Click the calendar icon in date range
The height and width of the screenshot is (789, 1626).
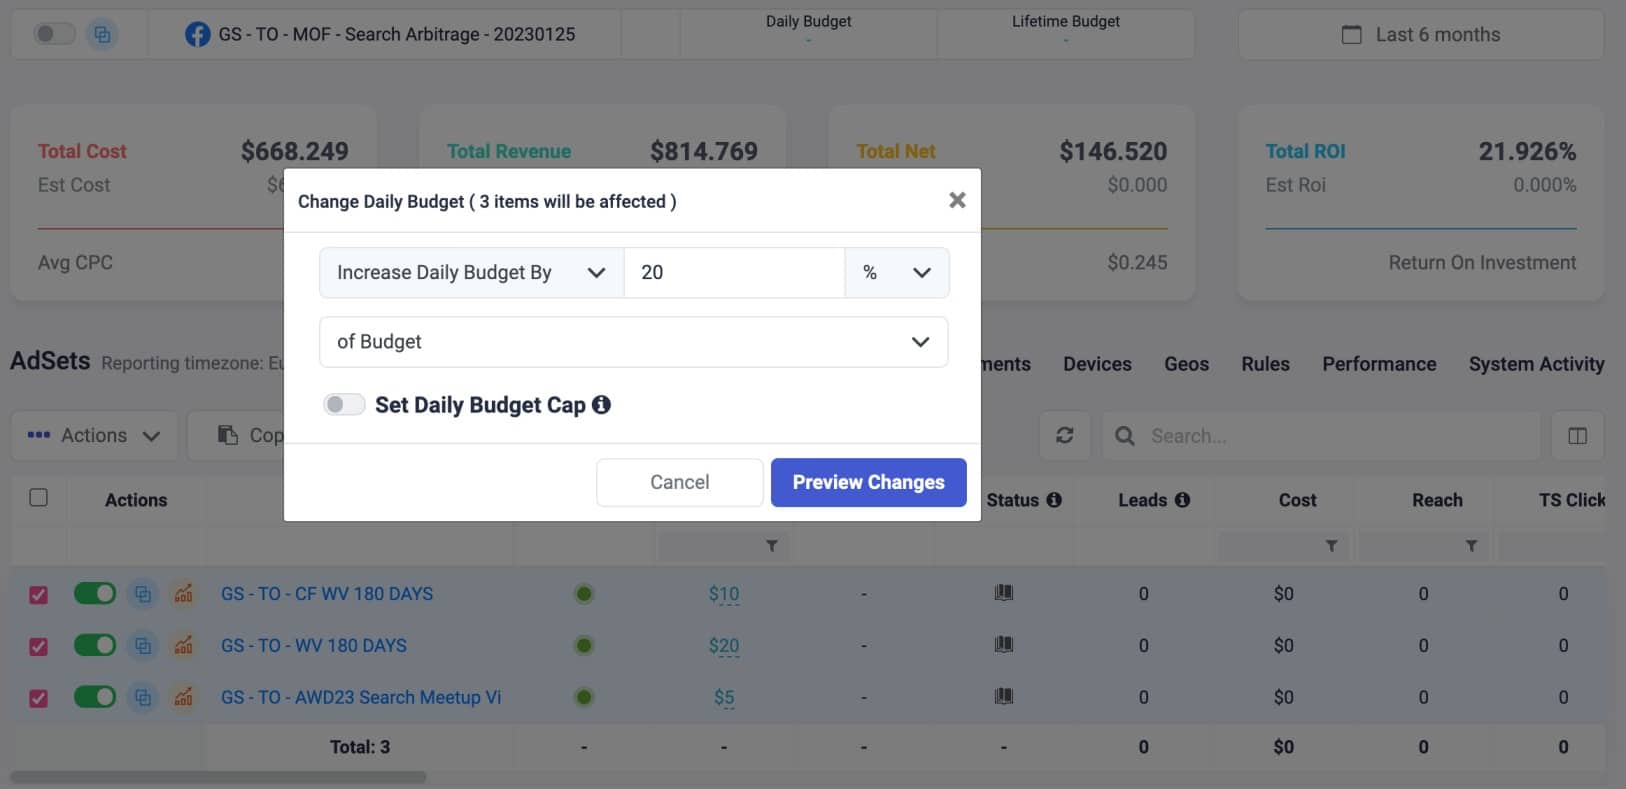pyautogui.click(x=1351, y=34)
